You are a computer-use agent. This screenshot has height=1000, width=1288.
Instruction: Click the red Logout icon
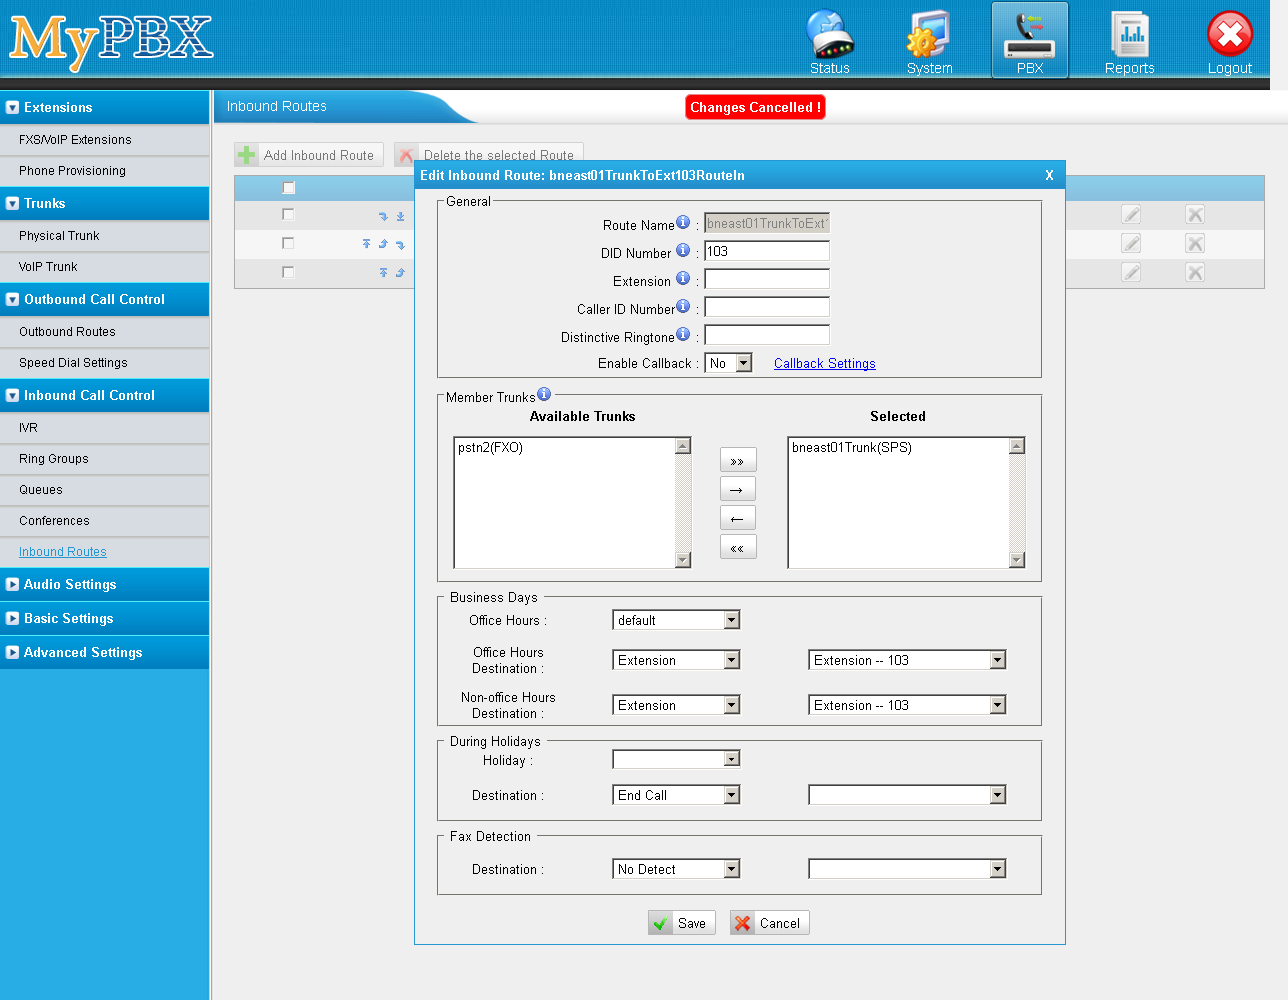pyautogui.click(x=1230, y=41)
